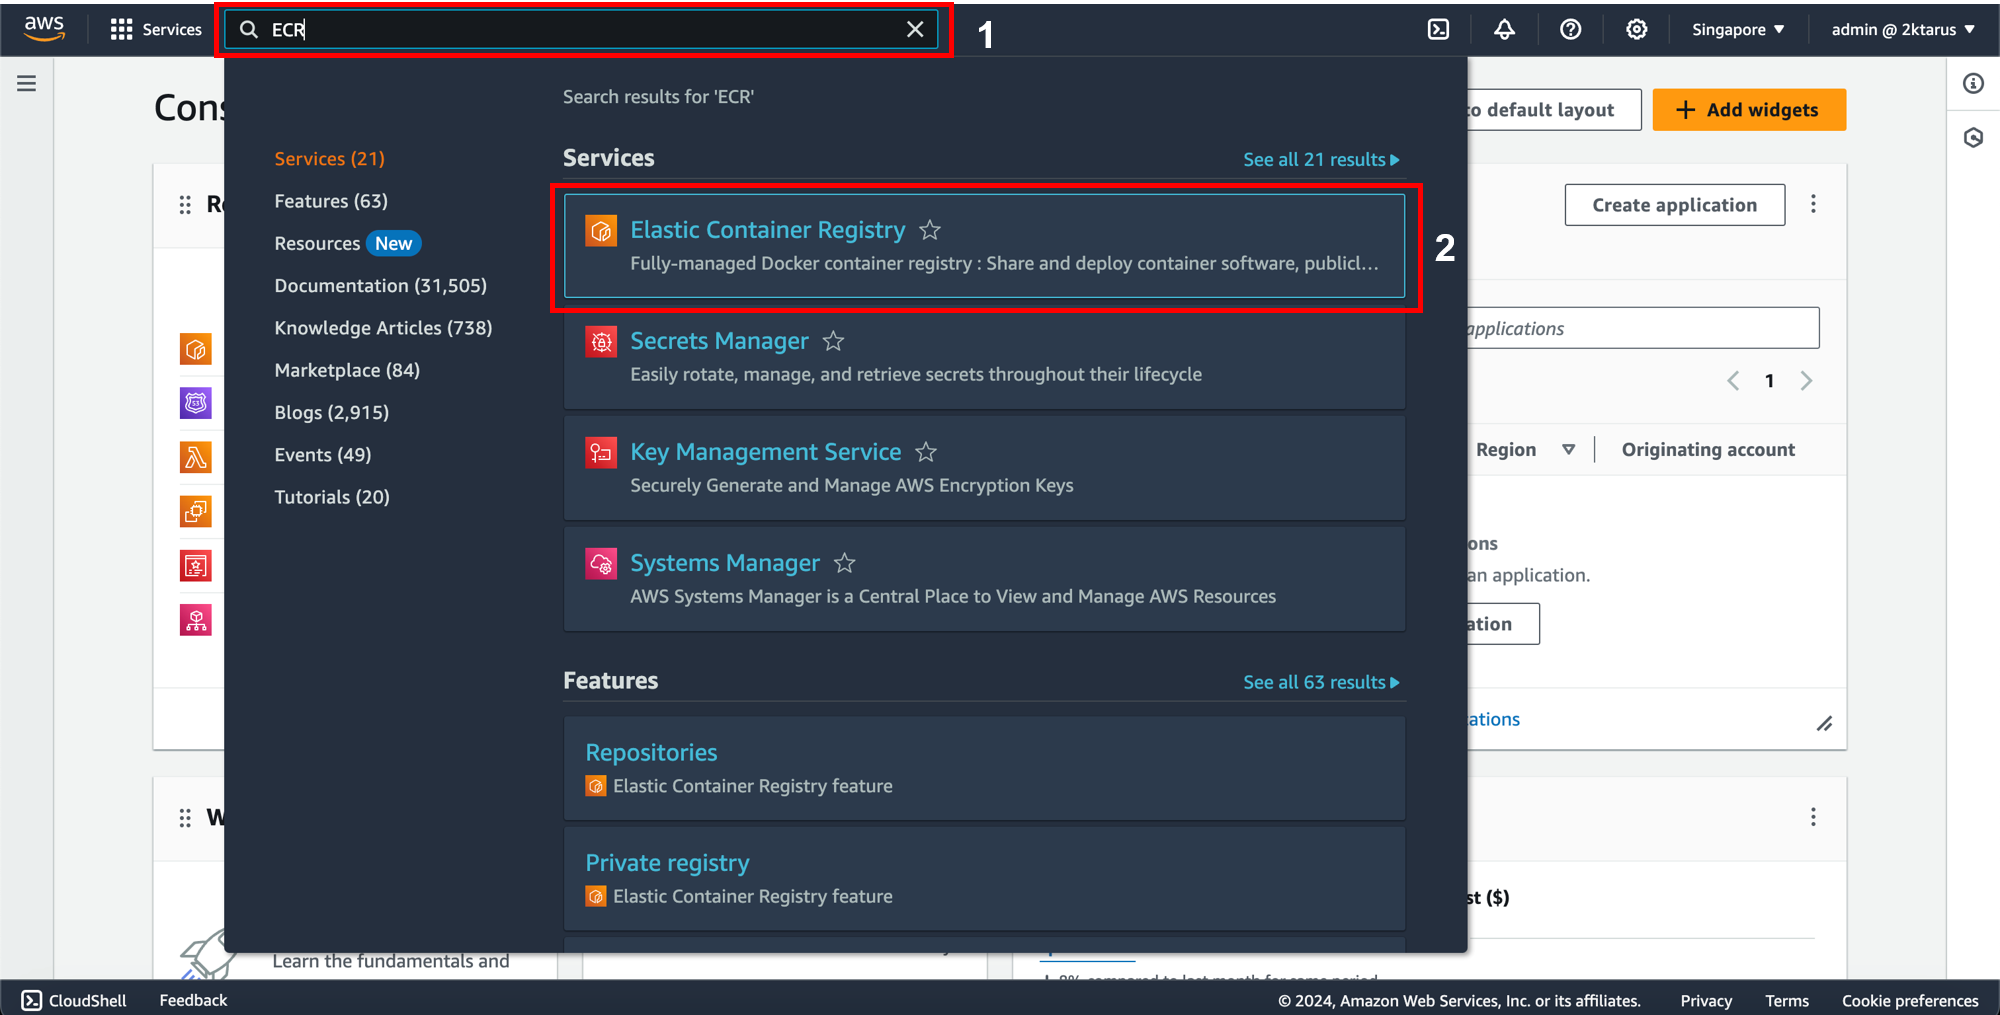2000x1015 pixels.
Task: Select Marketplace (84) filter
Action: tap(347, 370)
